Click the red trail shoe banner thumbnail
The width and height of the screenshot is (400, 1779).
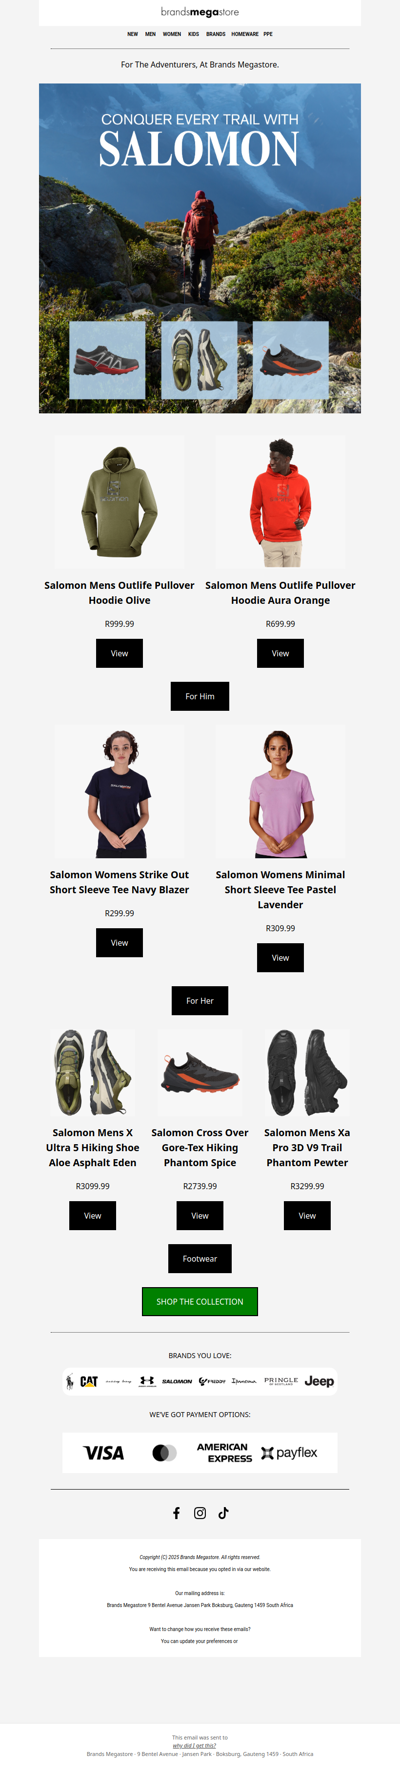[x=107, y=360]
